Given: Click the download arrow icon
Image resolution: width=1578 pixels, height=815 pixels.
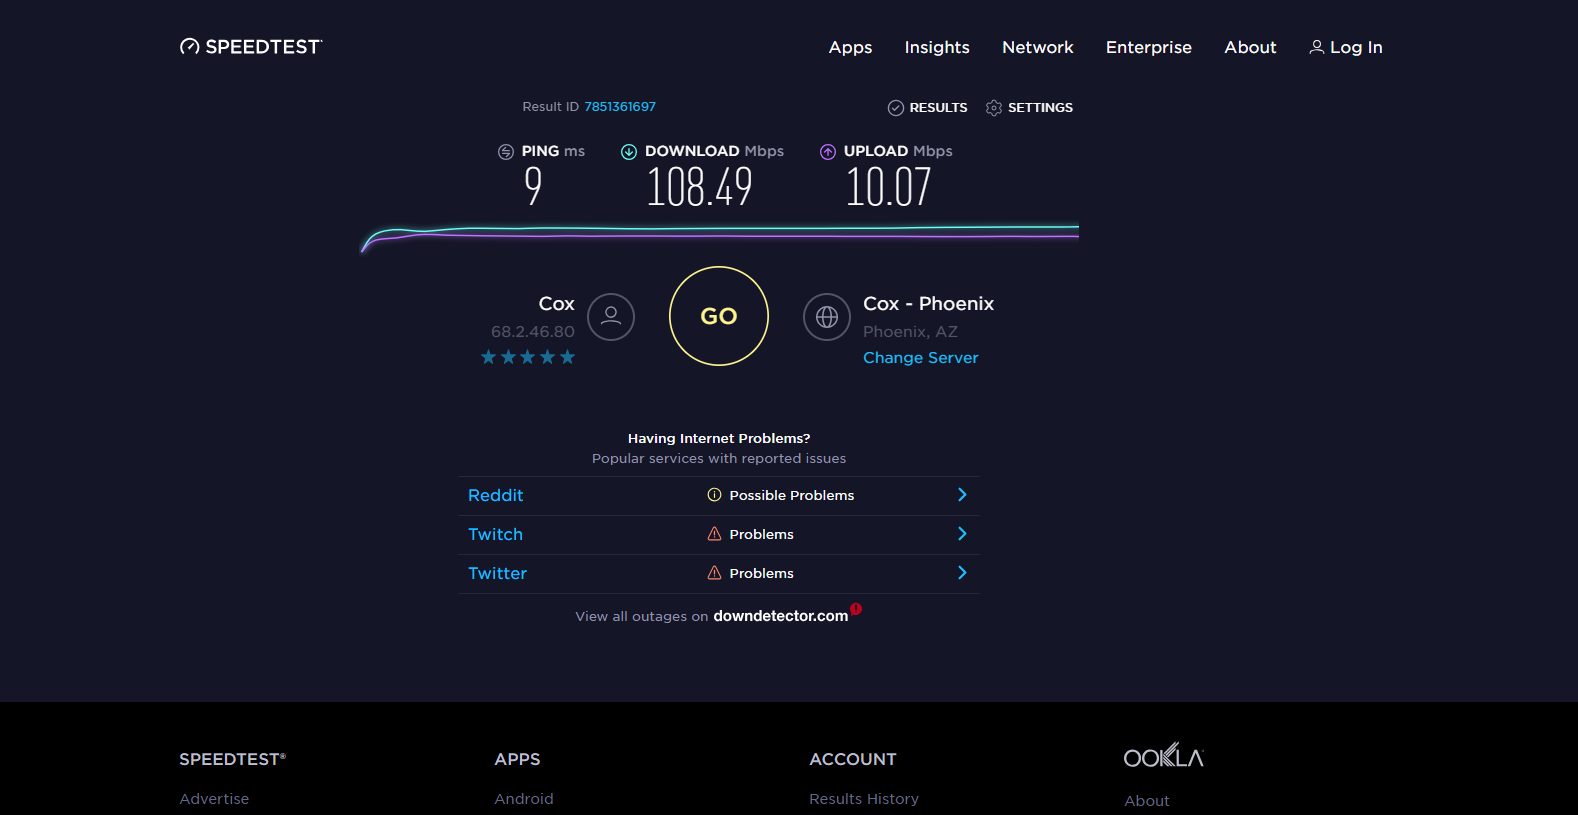Looking at the screenshot, I should point(629,152).
